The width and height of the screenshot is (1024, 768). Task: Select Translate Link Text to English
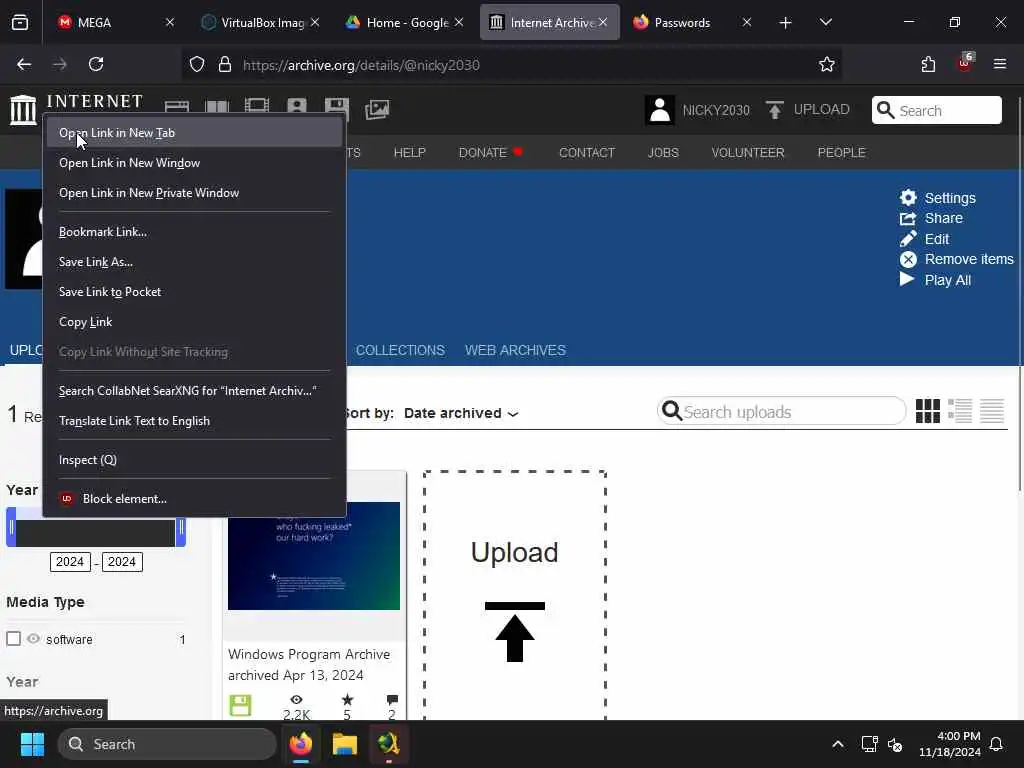tap(194, 421)
